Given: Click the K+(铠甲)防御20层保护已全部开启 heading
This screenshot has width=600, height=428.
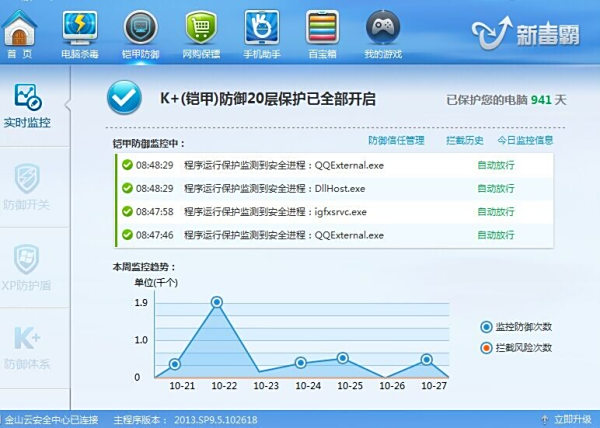Looking at the screenshot, I should [x=267, y=99].
